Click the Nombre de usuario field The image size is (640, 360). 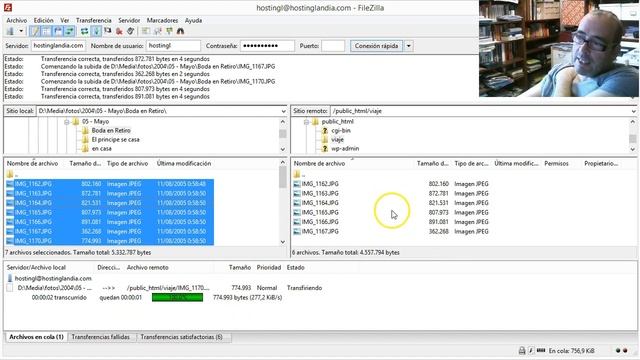click(173, 46)
